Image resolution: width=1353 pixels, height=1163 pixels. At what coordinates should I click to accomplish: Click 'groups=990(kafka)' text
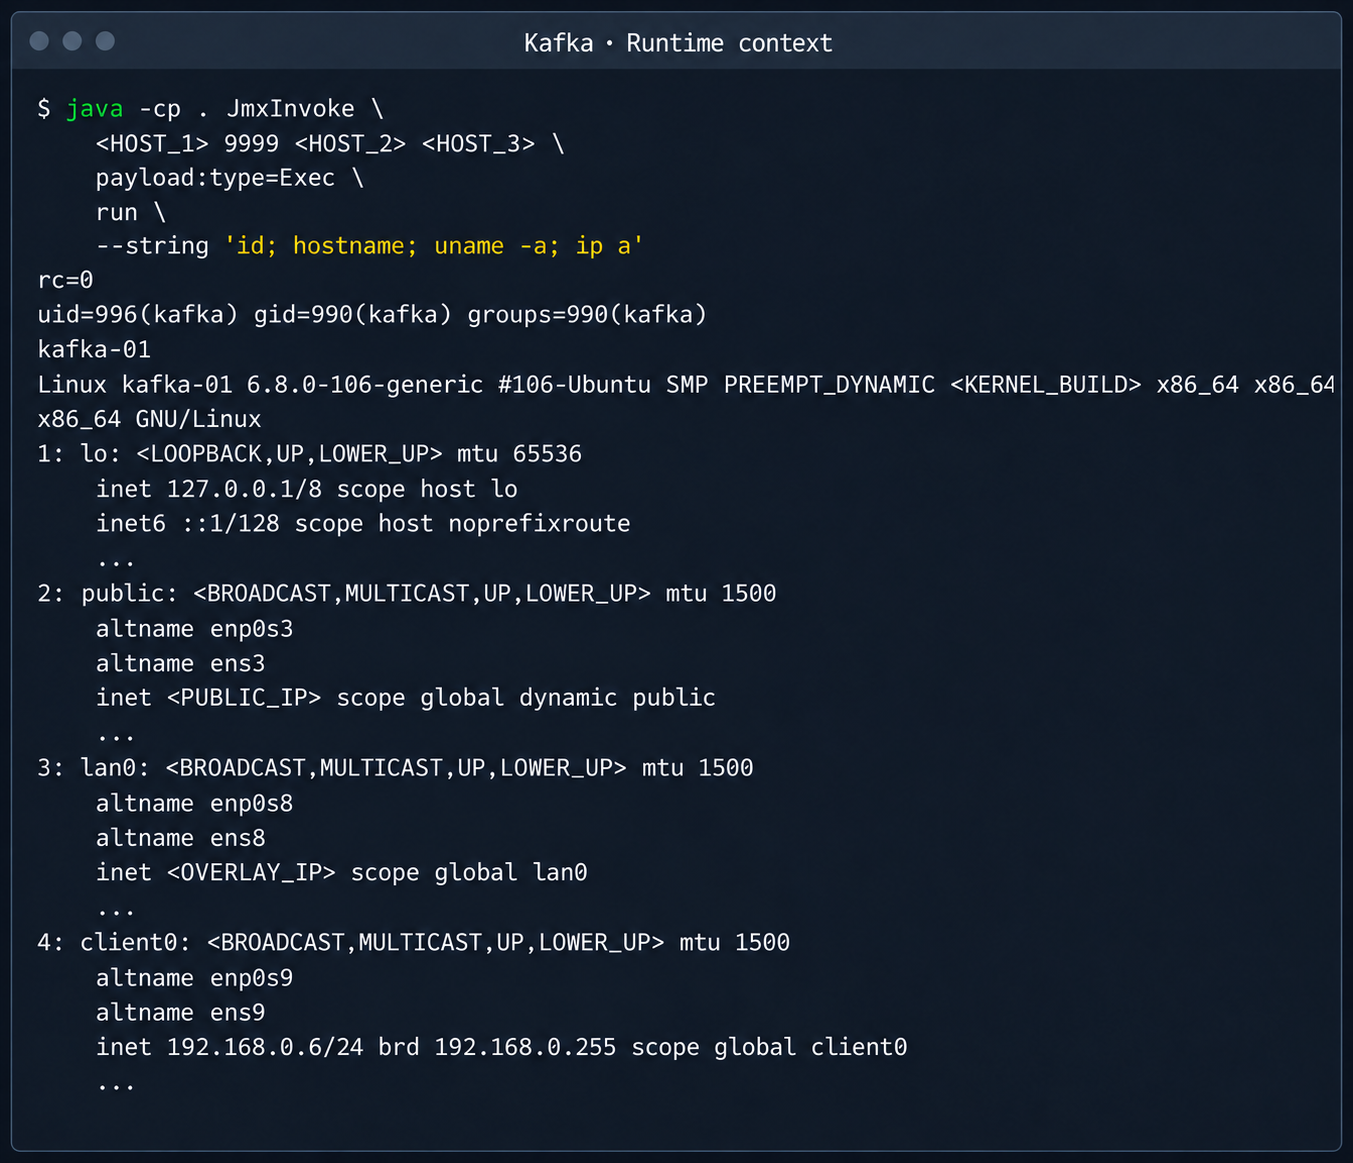click(x=587, y=315)
